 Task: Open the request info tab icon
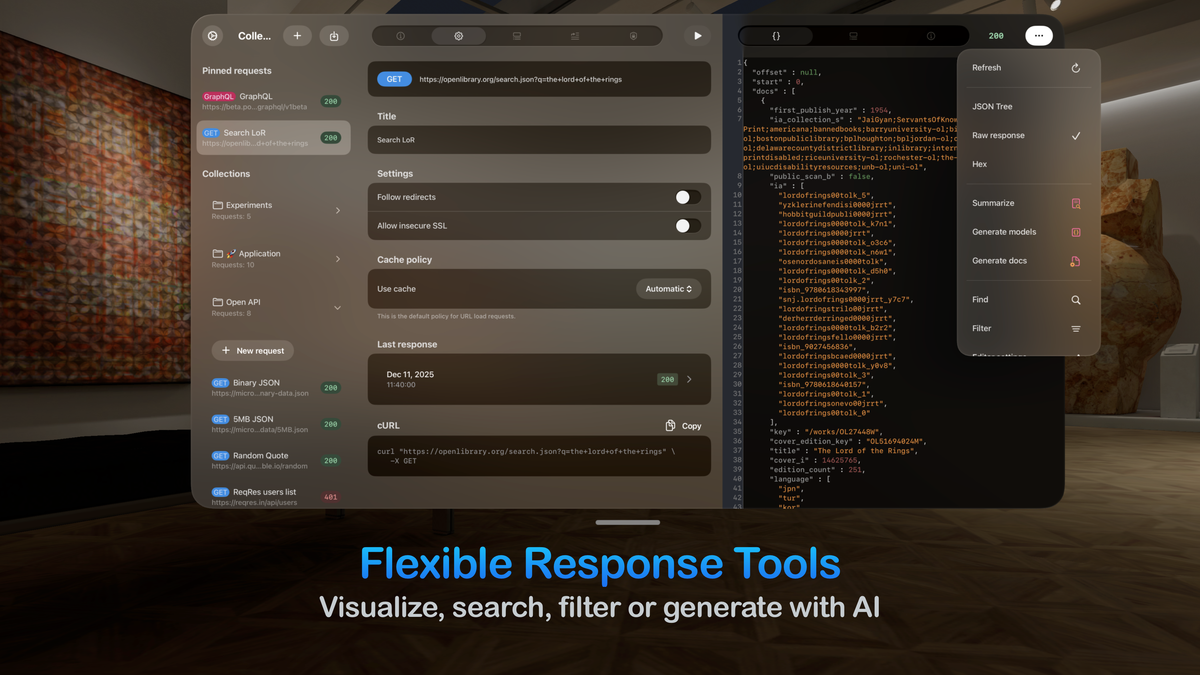pyautogui.click(x=400, y=35)
